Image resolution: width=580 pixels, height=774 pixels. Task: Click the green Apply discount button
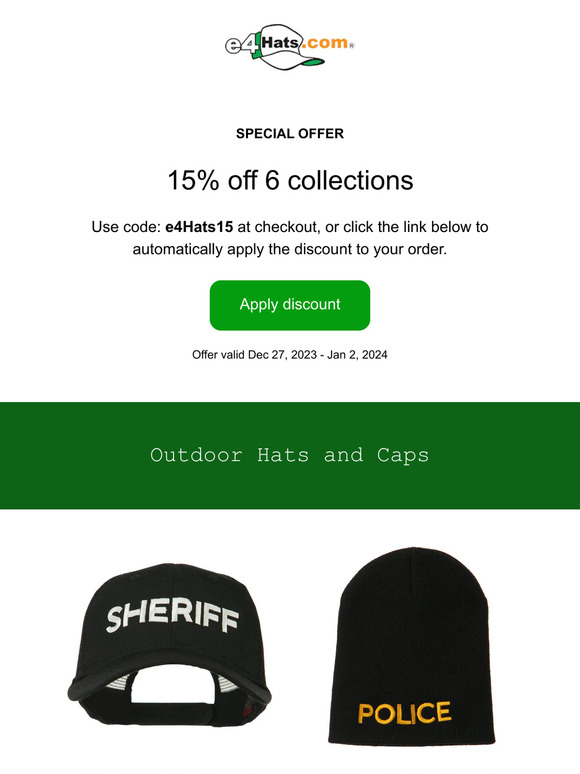[x=290, y=305]
